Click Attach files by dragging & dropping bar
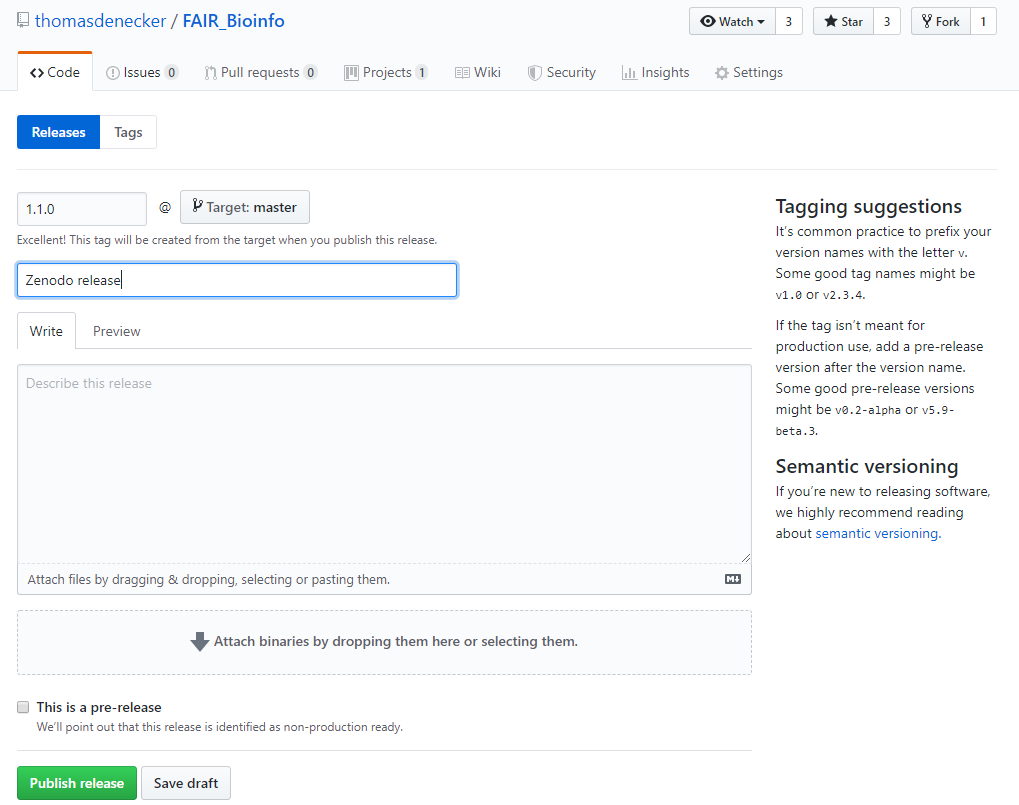This screenshot has width=1019, height=805. point(385,579)
